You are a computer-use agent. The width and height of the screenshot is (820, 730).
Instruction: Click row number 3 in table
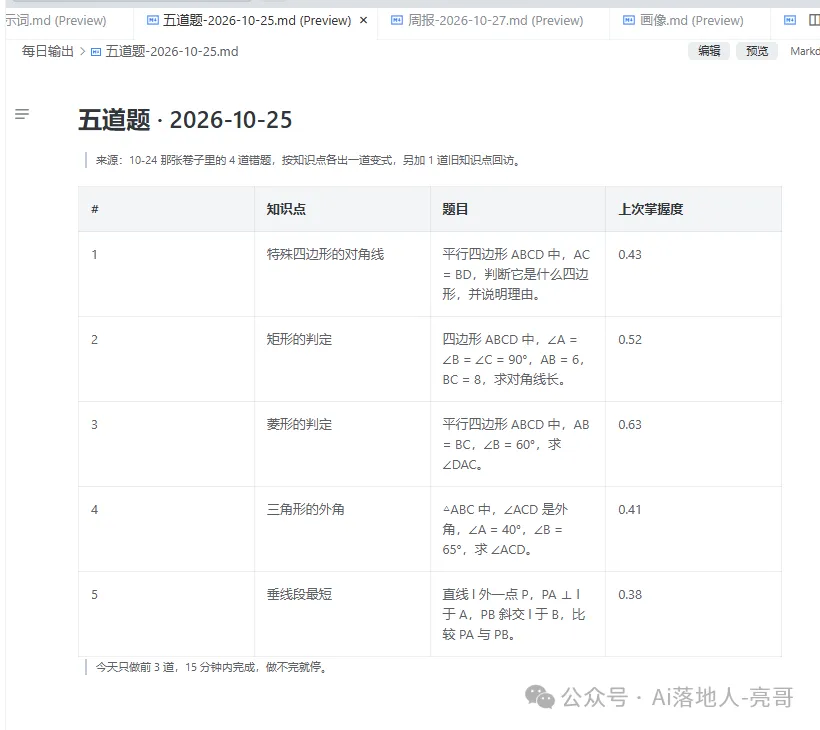point(94,425)
